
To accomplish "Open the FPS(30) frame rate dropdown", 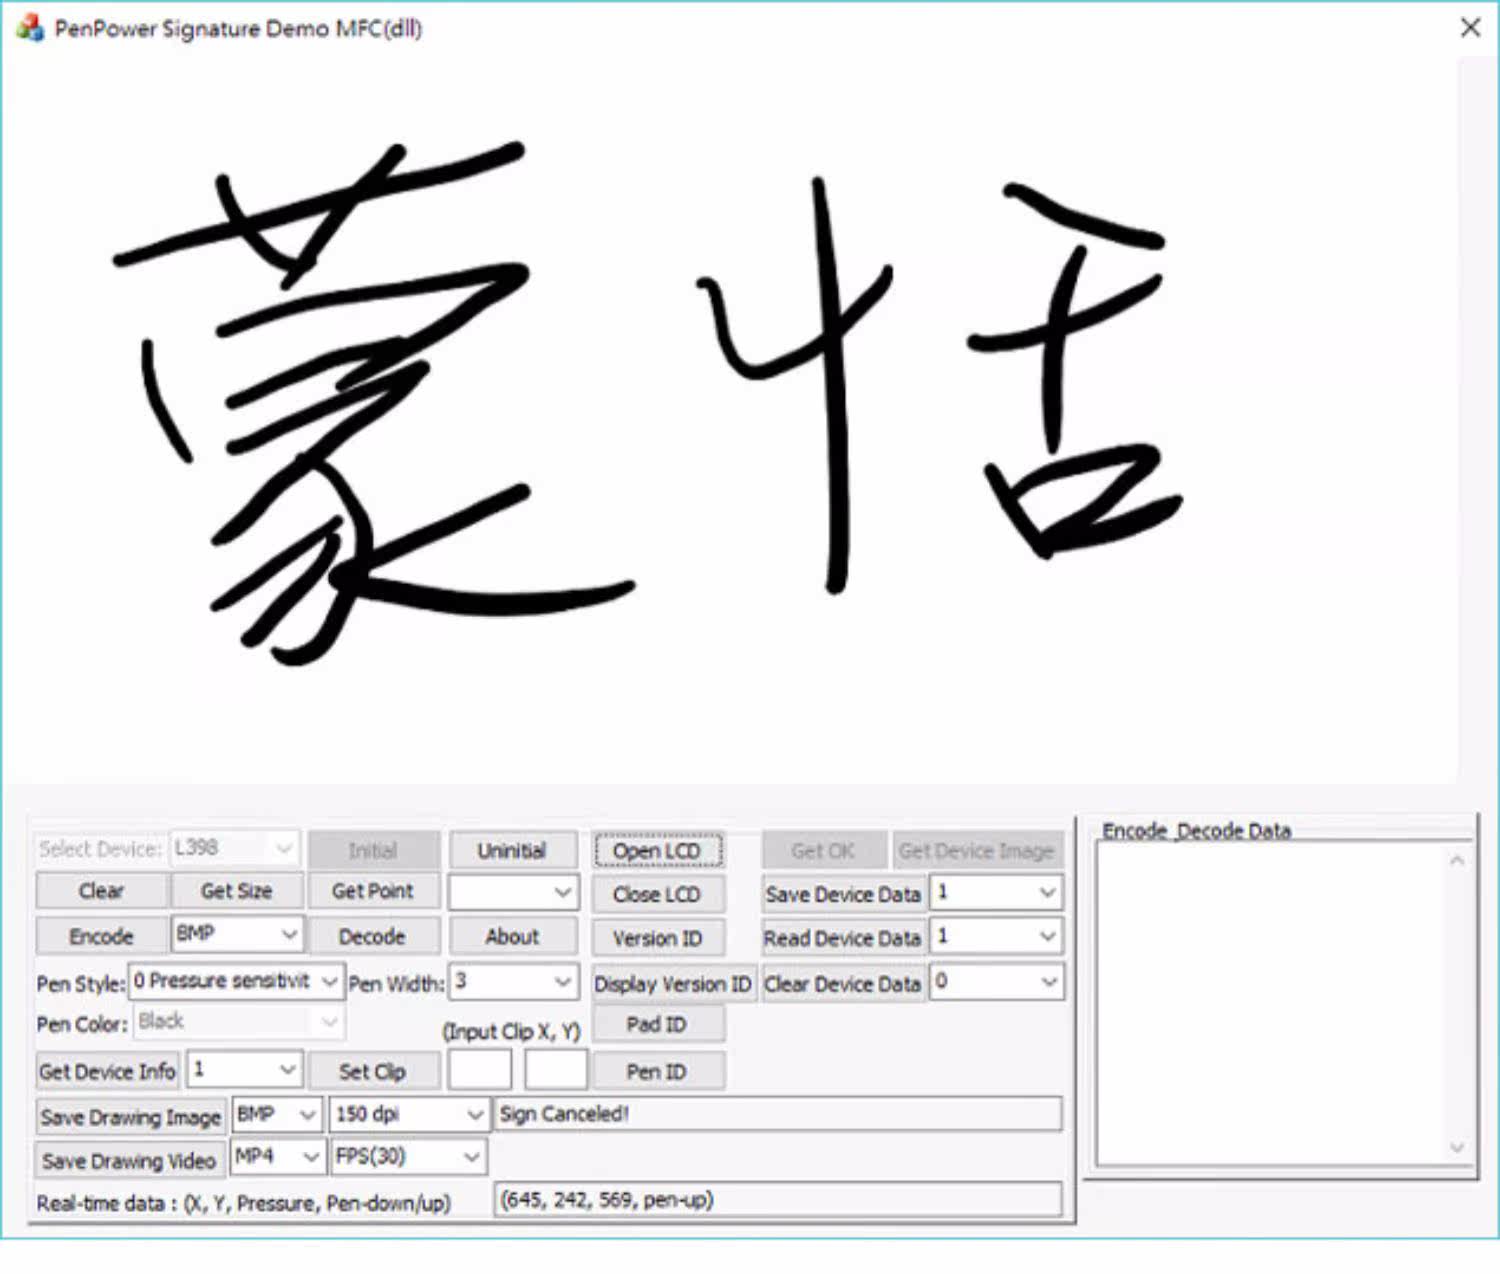I will [408, 1157].
